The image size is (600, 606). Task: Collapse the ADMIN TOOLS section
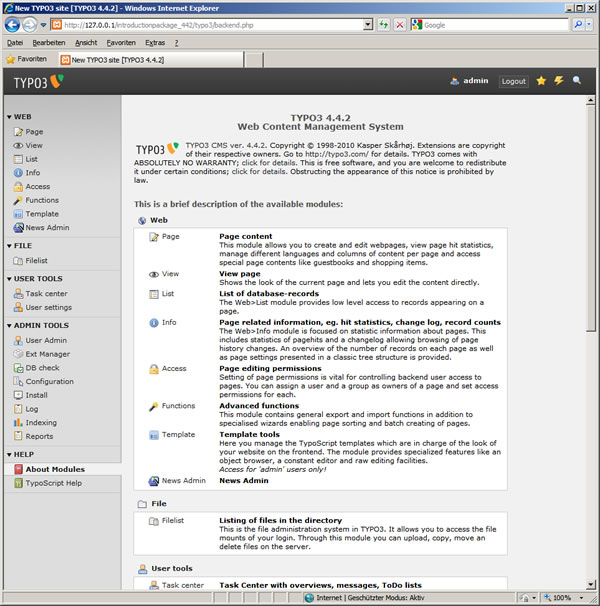click(x=8, y=325)
